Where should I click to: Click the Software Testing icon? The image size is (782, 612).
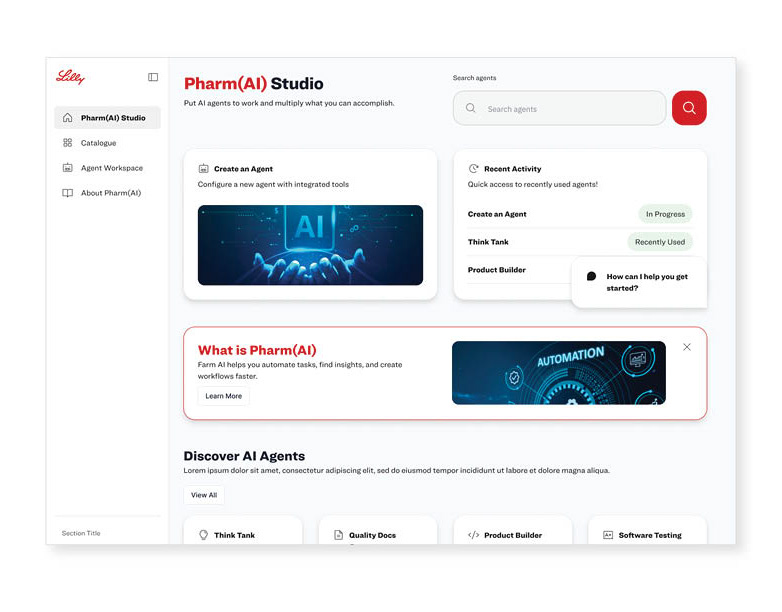(x=608, y=535)
